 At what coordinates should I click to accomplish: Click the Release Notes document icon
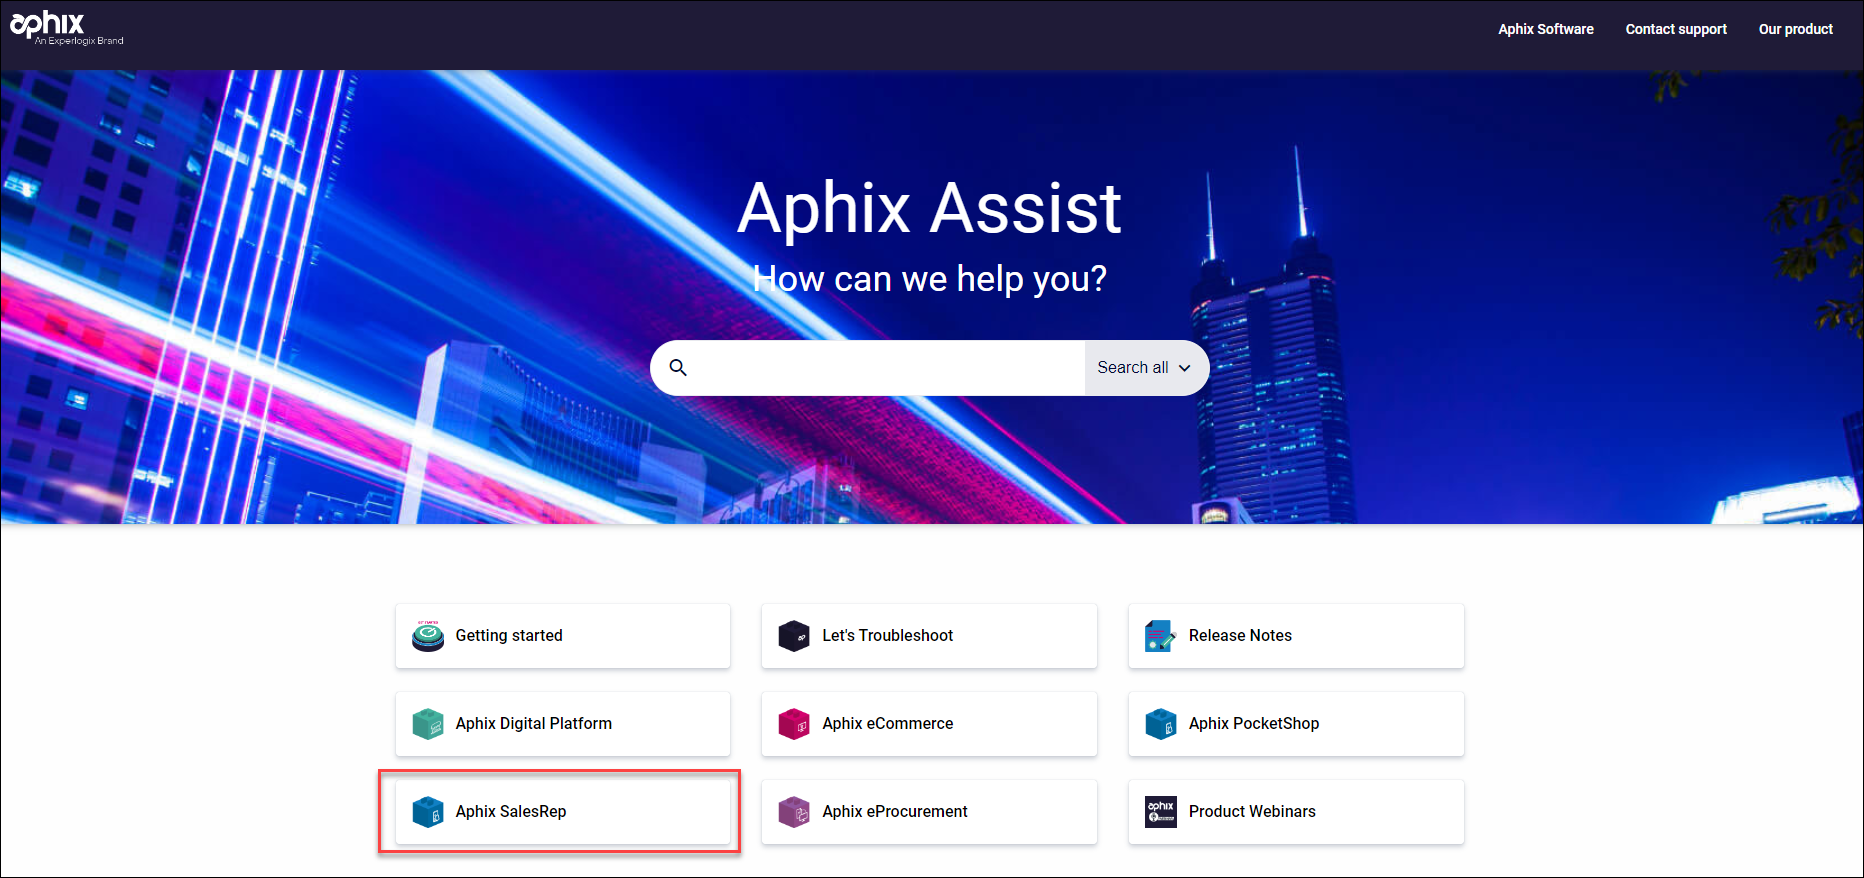1160,636
